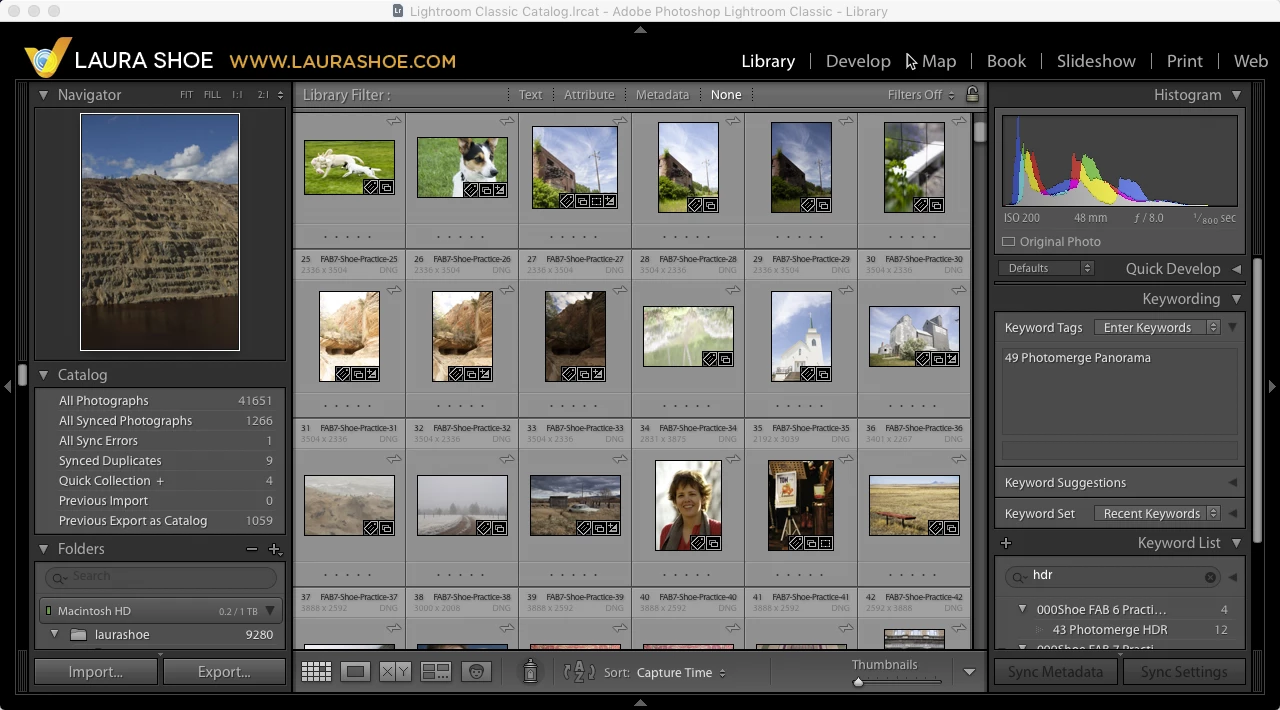
Task: Open the Book module
Action: pos(1006,61)
